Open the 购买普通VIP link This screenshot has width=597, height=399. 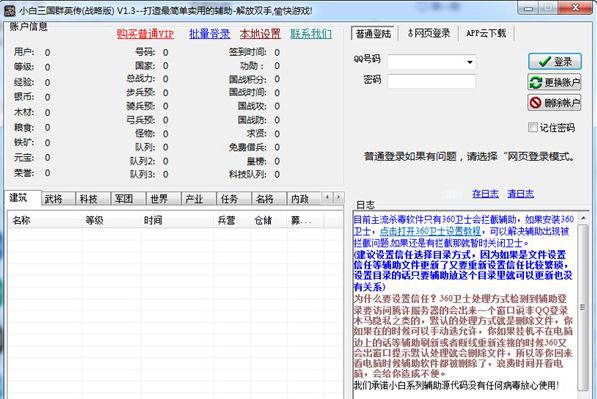pos(145,34)
